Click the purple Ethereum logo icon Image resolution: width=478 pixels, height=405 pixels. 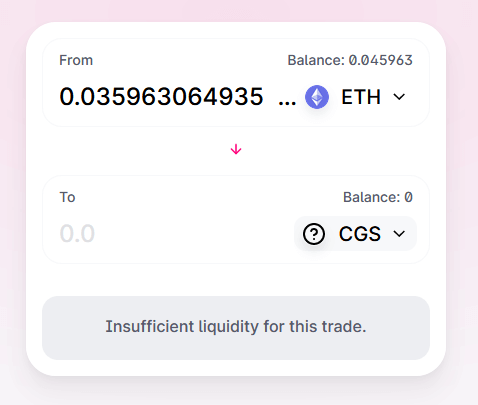coord(317,97)
